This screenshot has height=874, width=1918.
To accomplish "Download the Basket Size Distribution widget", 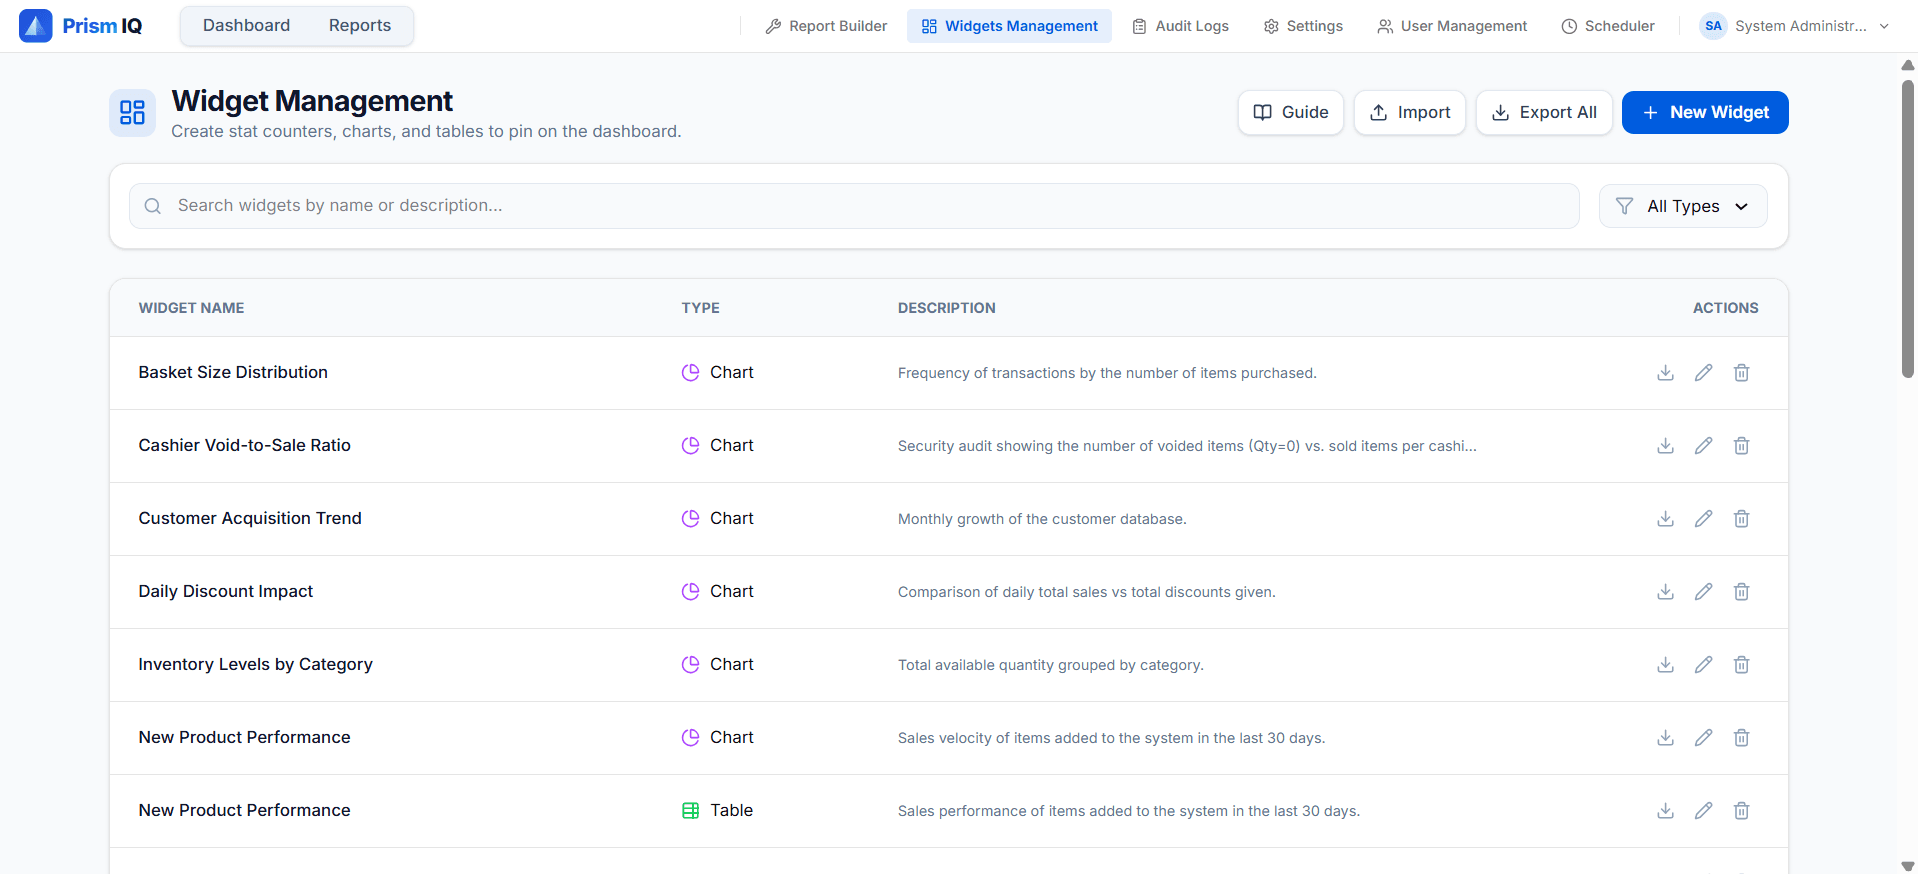I will click(1665, 373).
